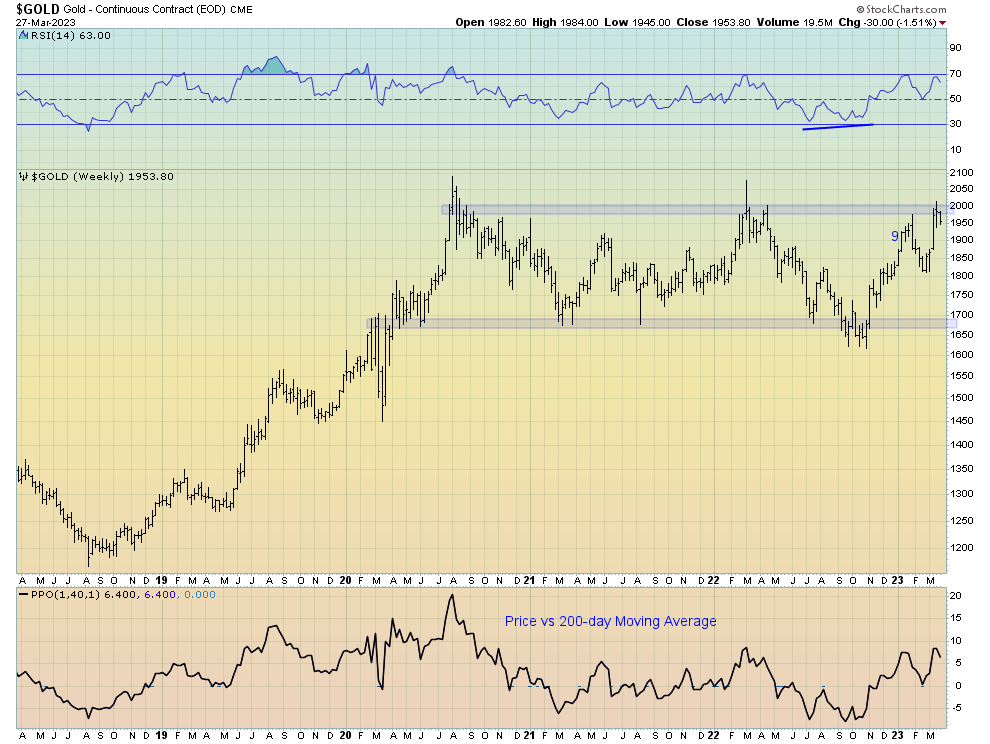The width and height of the screenshot is (990, 744).
Task: Select the $GOLD (Weekly) 1953.80 chart legend
Action: click(x=95, y=175)
